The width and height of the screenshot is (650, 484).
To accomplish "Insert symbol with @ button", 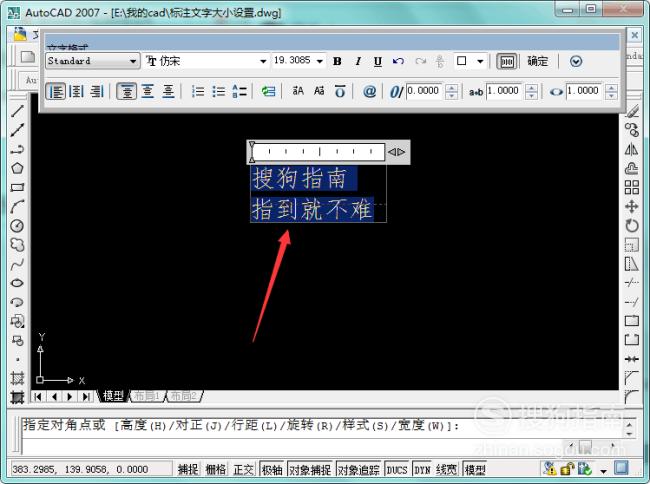I will click(369, 91).
